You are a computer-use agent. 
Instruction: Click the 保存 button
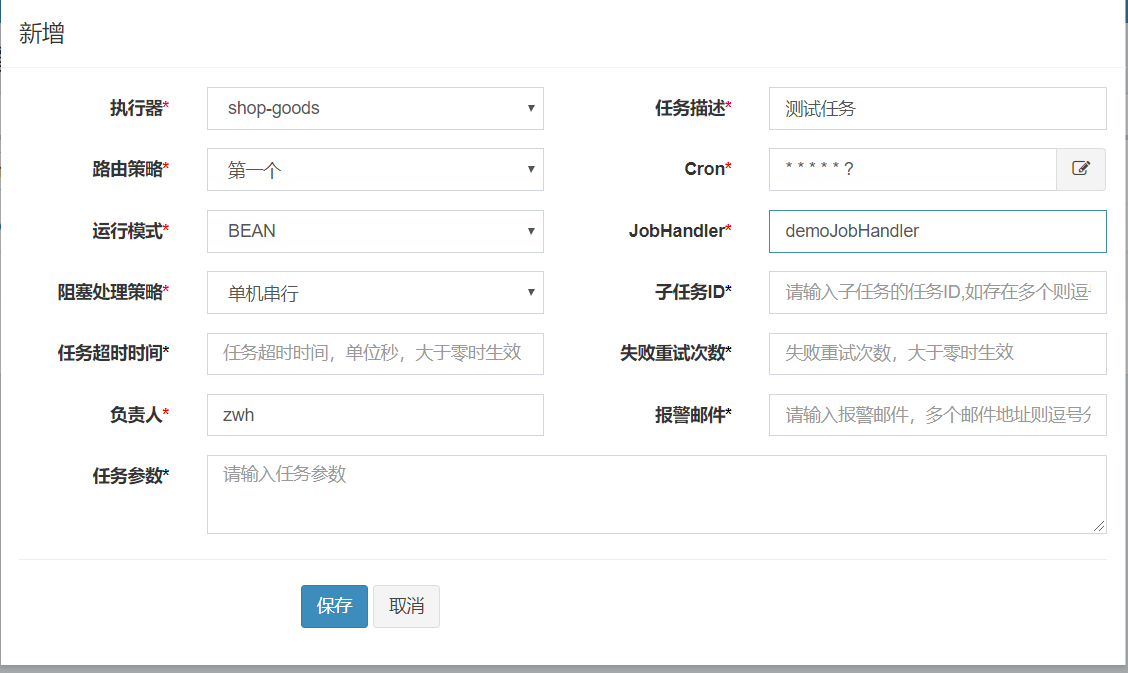(x=335, y=606)
